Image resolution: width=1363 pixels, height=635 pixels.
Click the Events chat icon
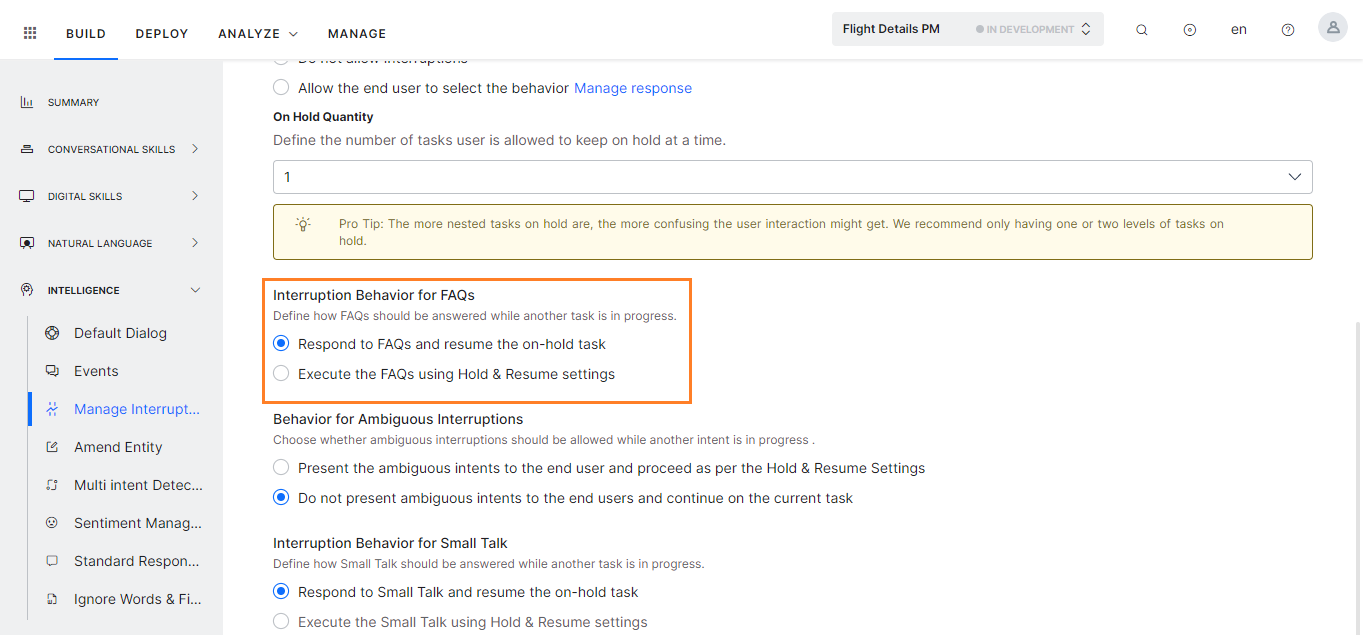click(x=52, y=371)
